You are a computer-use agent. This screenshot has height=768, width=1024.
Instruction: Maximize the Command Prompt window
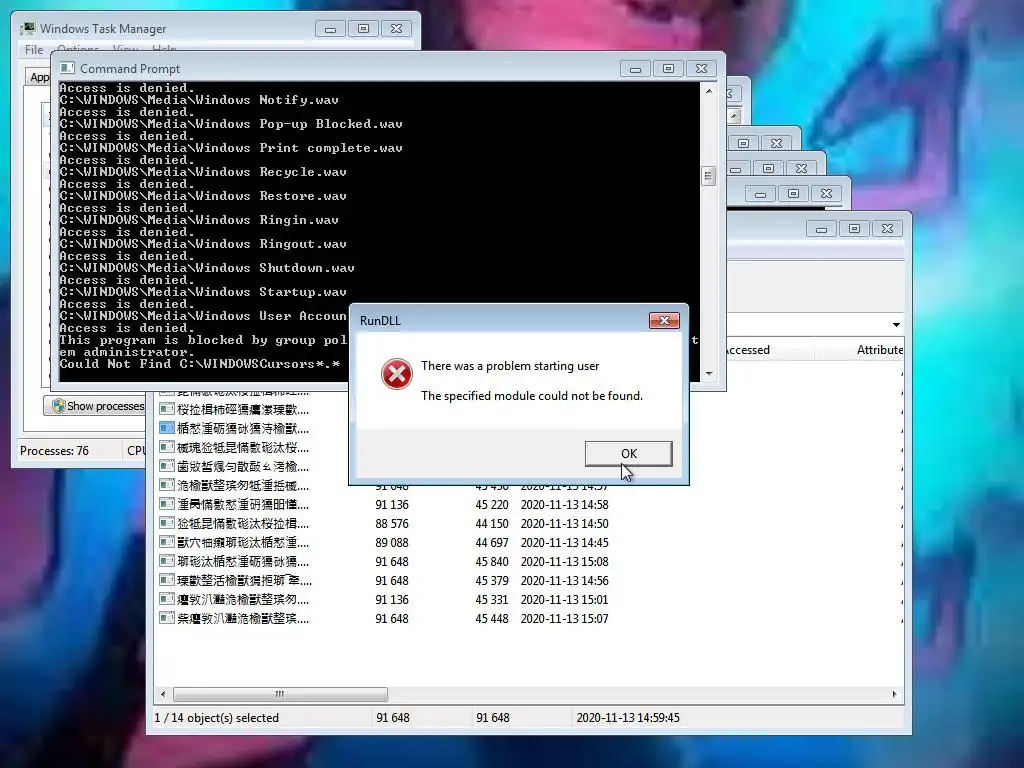coord(668,69)
